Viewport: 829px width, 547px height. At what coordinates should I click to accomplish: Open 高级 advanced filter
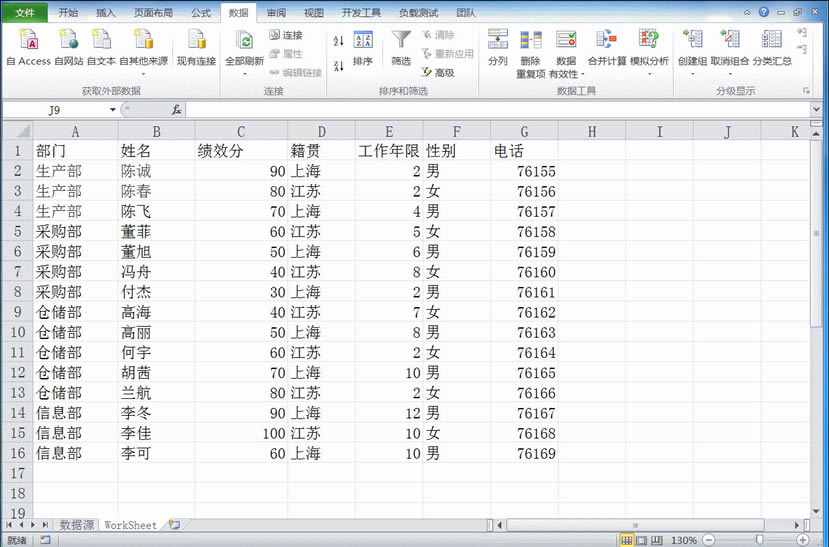click(438, 72)
